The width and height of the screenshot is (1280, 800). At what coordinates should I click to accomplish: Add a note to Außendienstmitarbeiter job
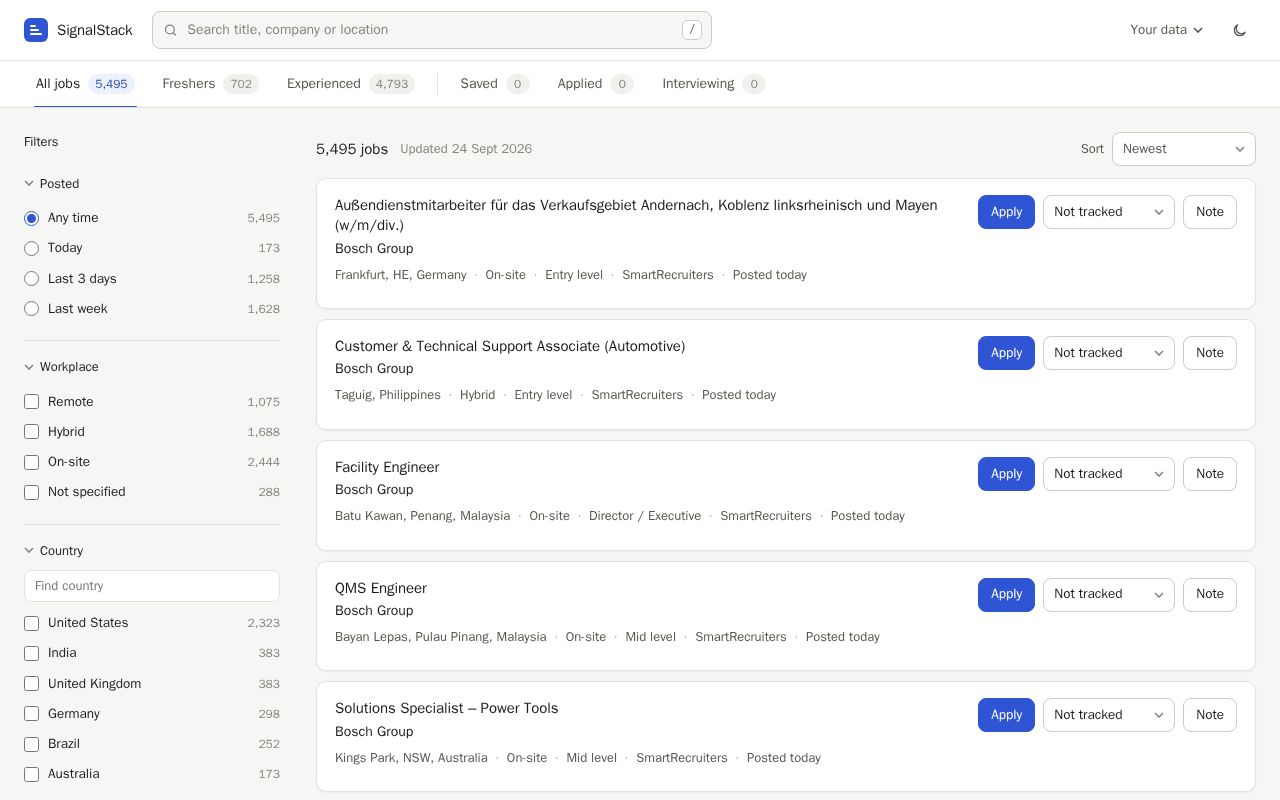[x=1210, y=212]
